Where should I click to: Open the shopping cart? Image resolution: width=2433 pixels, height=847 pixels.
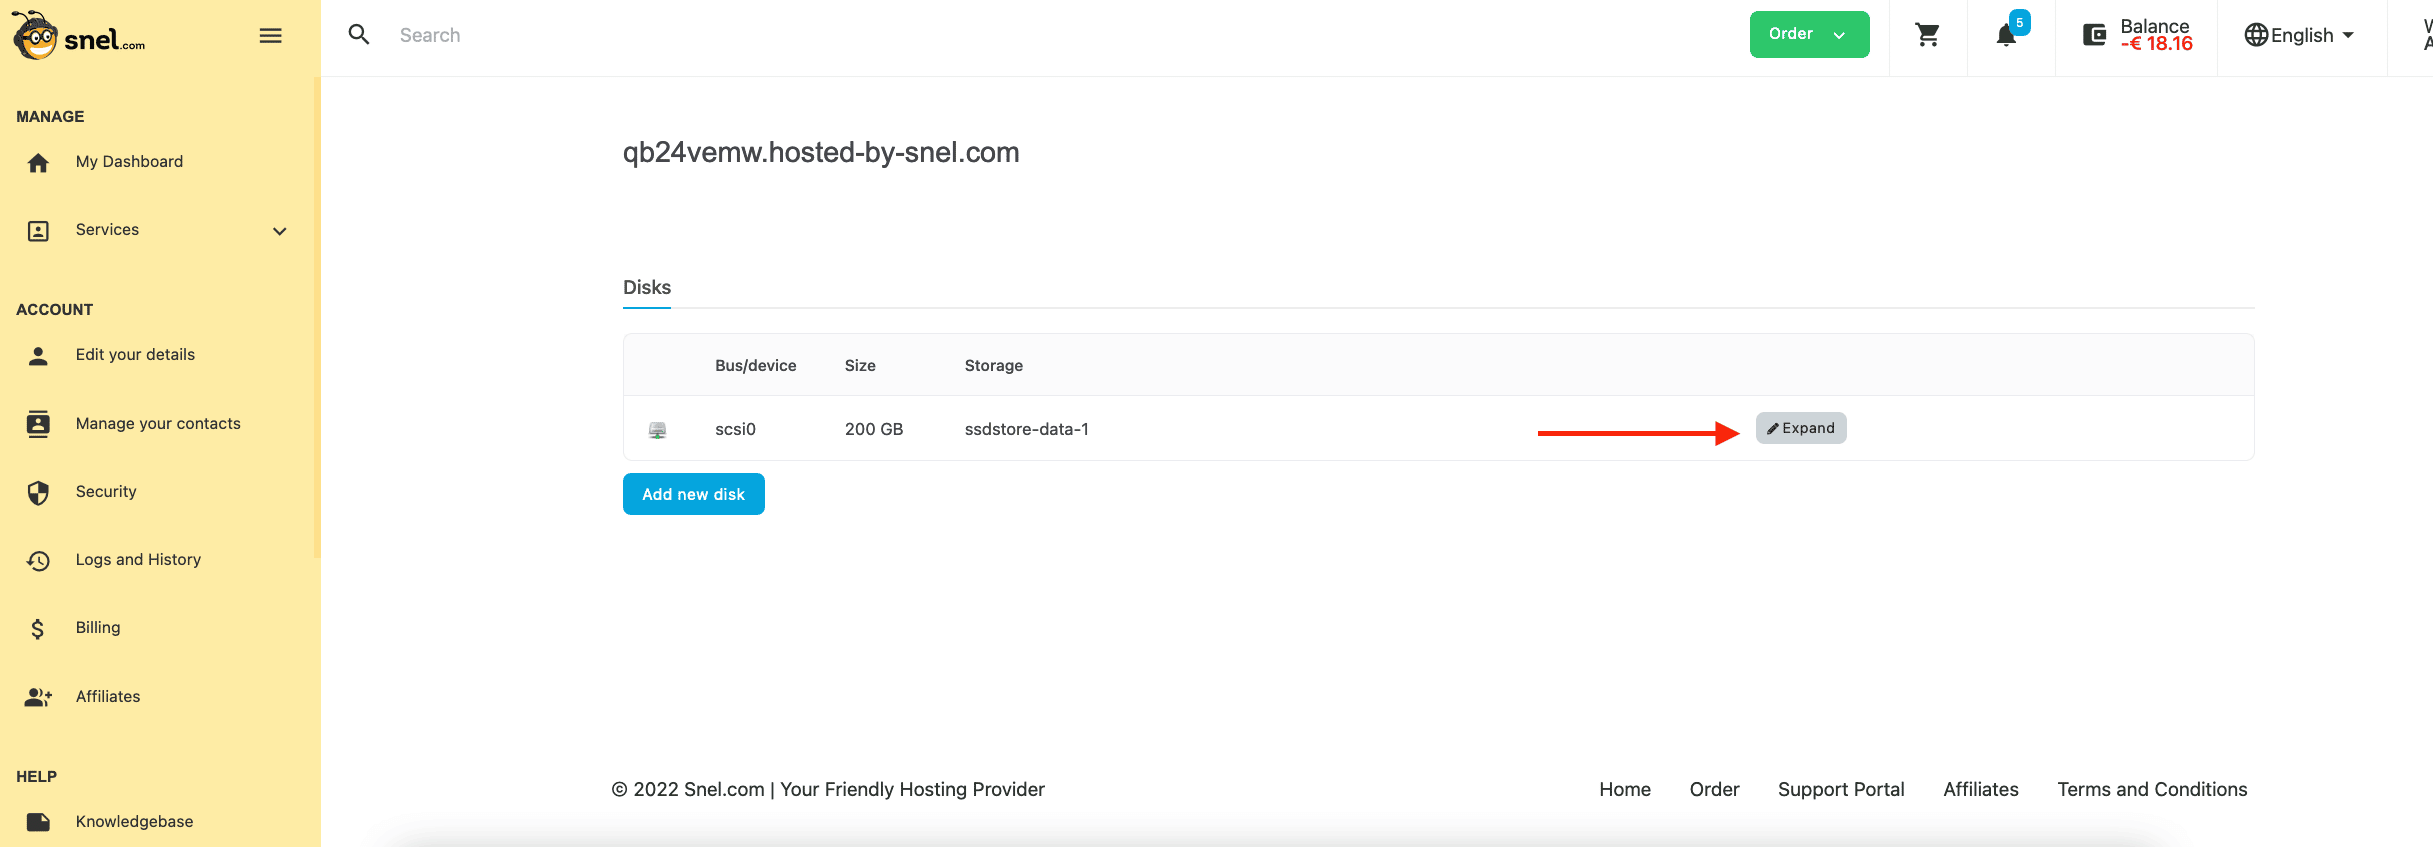[x=1927, y=36]
